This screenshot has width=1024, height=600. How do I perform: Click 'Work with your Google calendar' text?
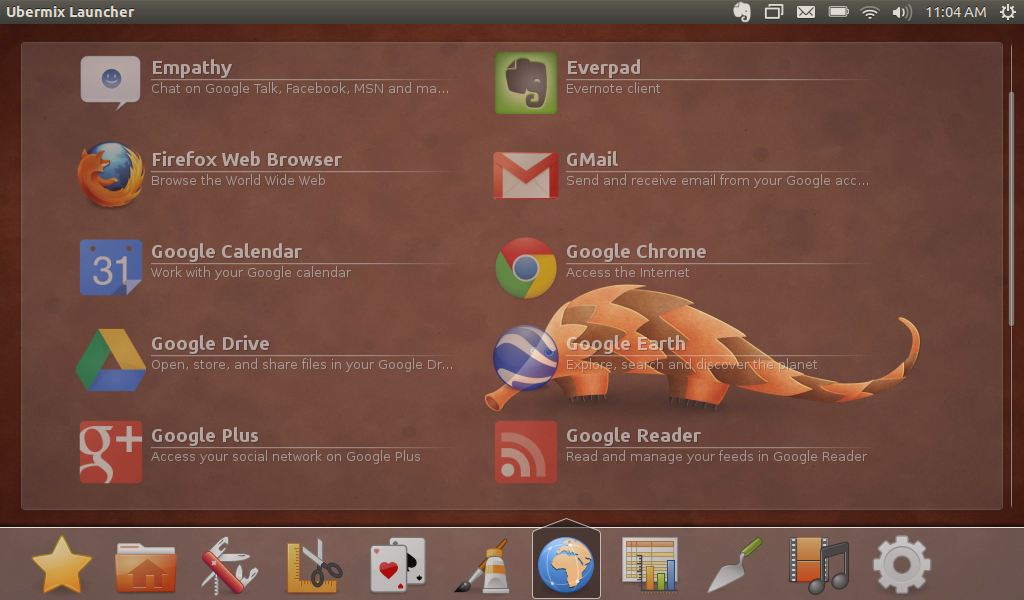[x=251, y=273]
